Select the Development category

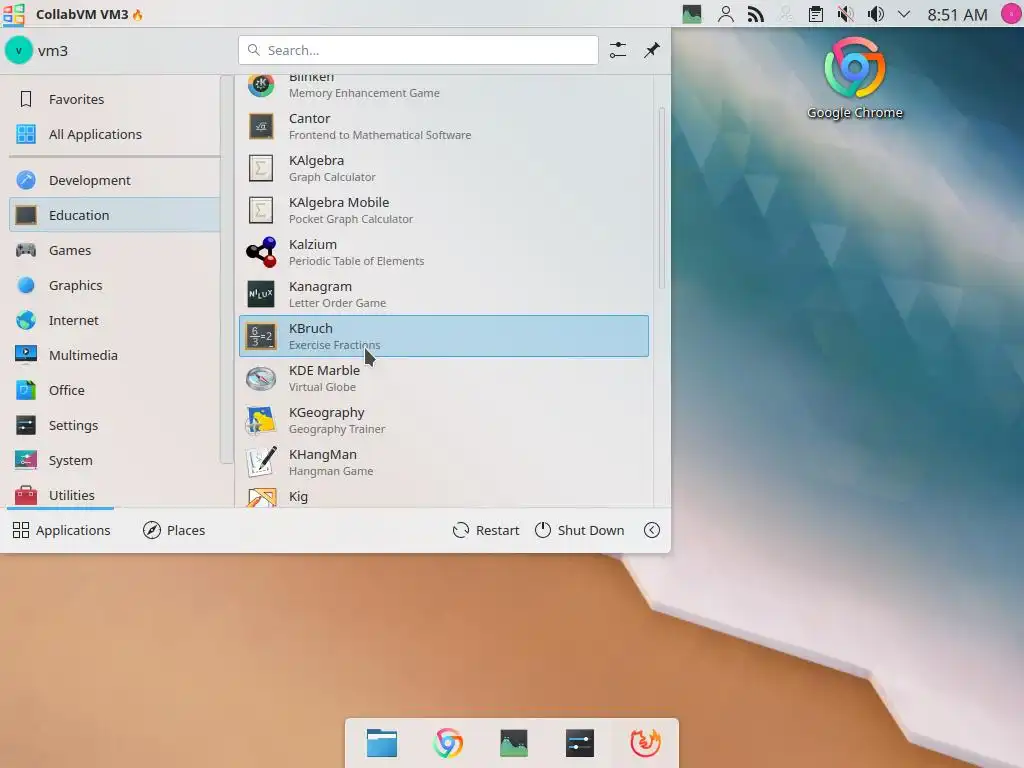[115, 180]
